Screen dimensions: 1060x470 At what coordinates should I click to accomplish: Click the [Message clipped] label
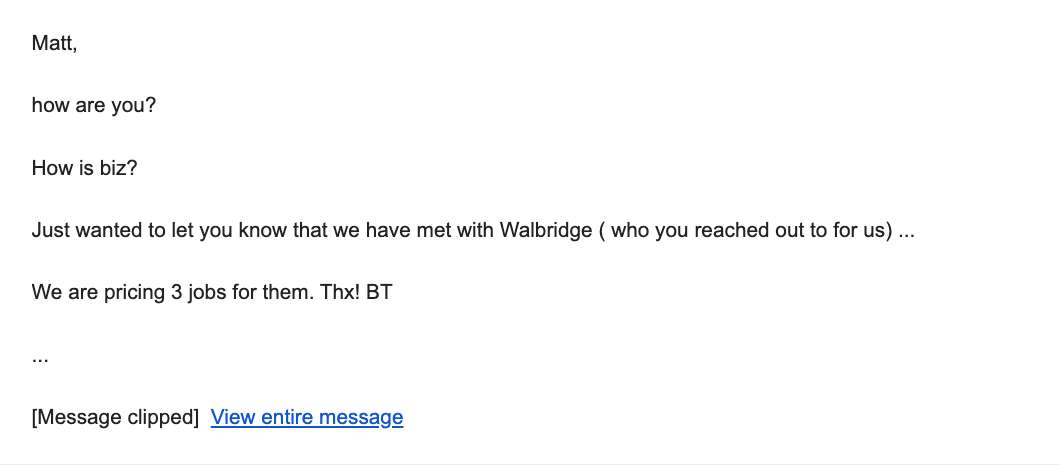pos(115,417)
